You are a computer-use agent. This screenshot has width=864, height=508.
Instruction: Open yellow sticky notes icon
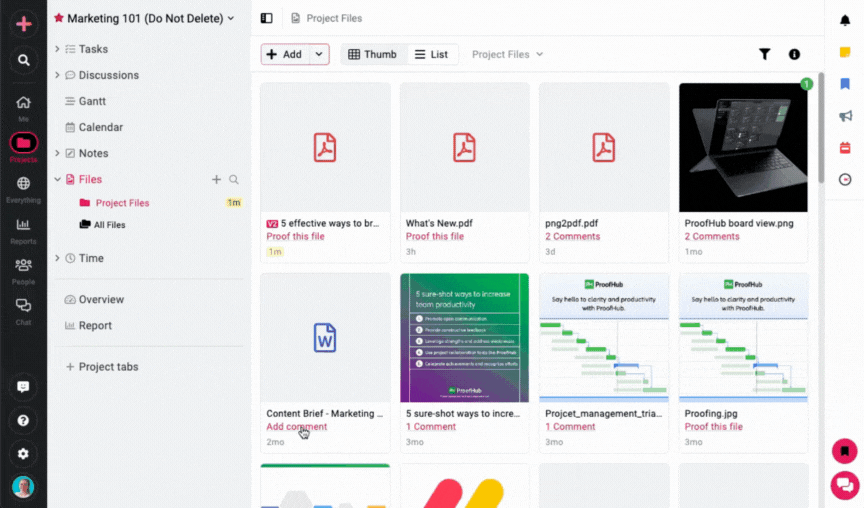point(845,52)
